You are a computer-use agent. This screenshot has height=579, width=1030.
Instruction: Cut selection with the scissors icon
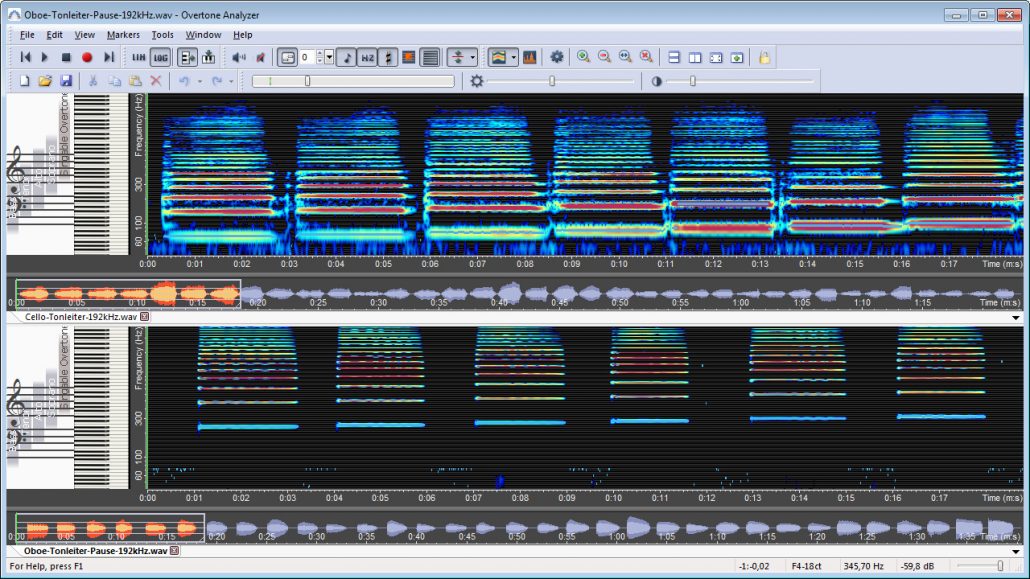(93, 81)
